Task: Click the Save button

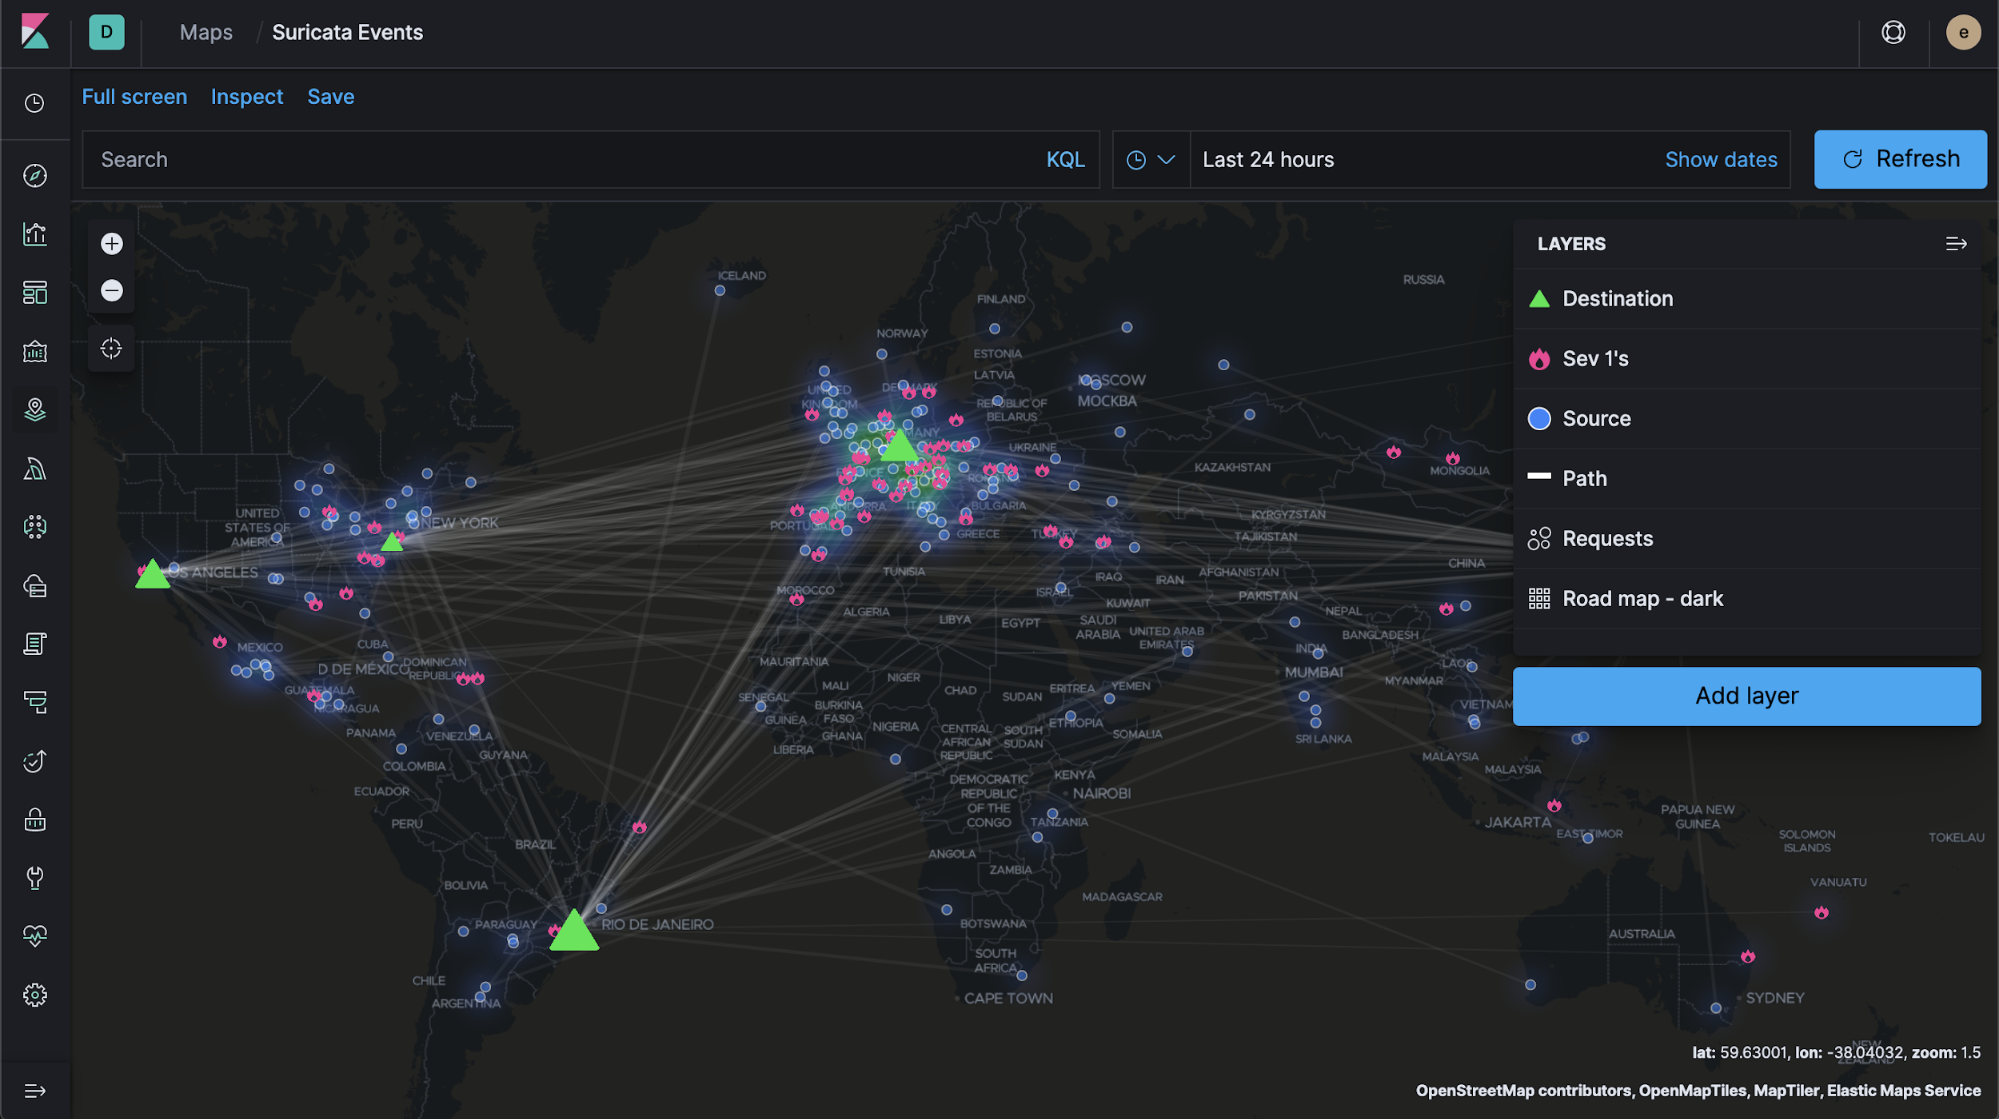Action: pyautogui.click(x=331, y=96)
